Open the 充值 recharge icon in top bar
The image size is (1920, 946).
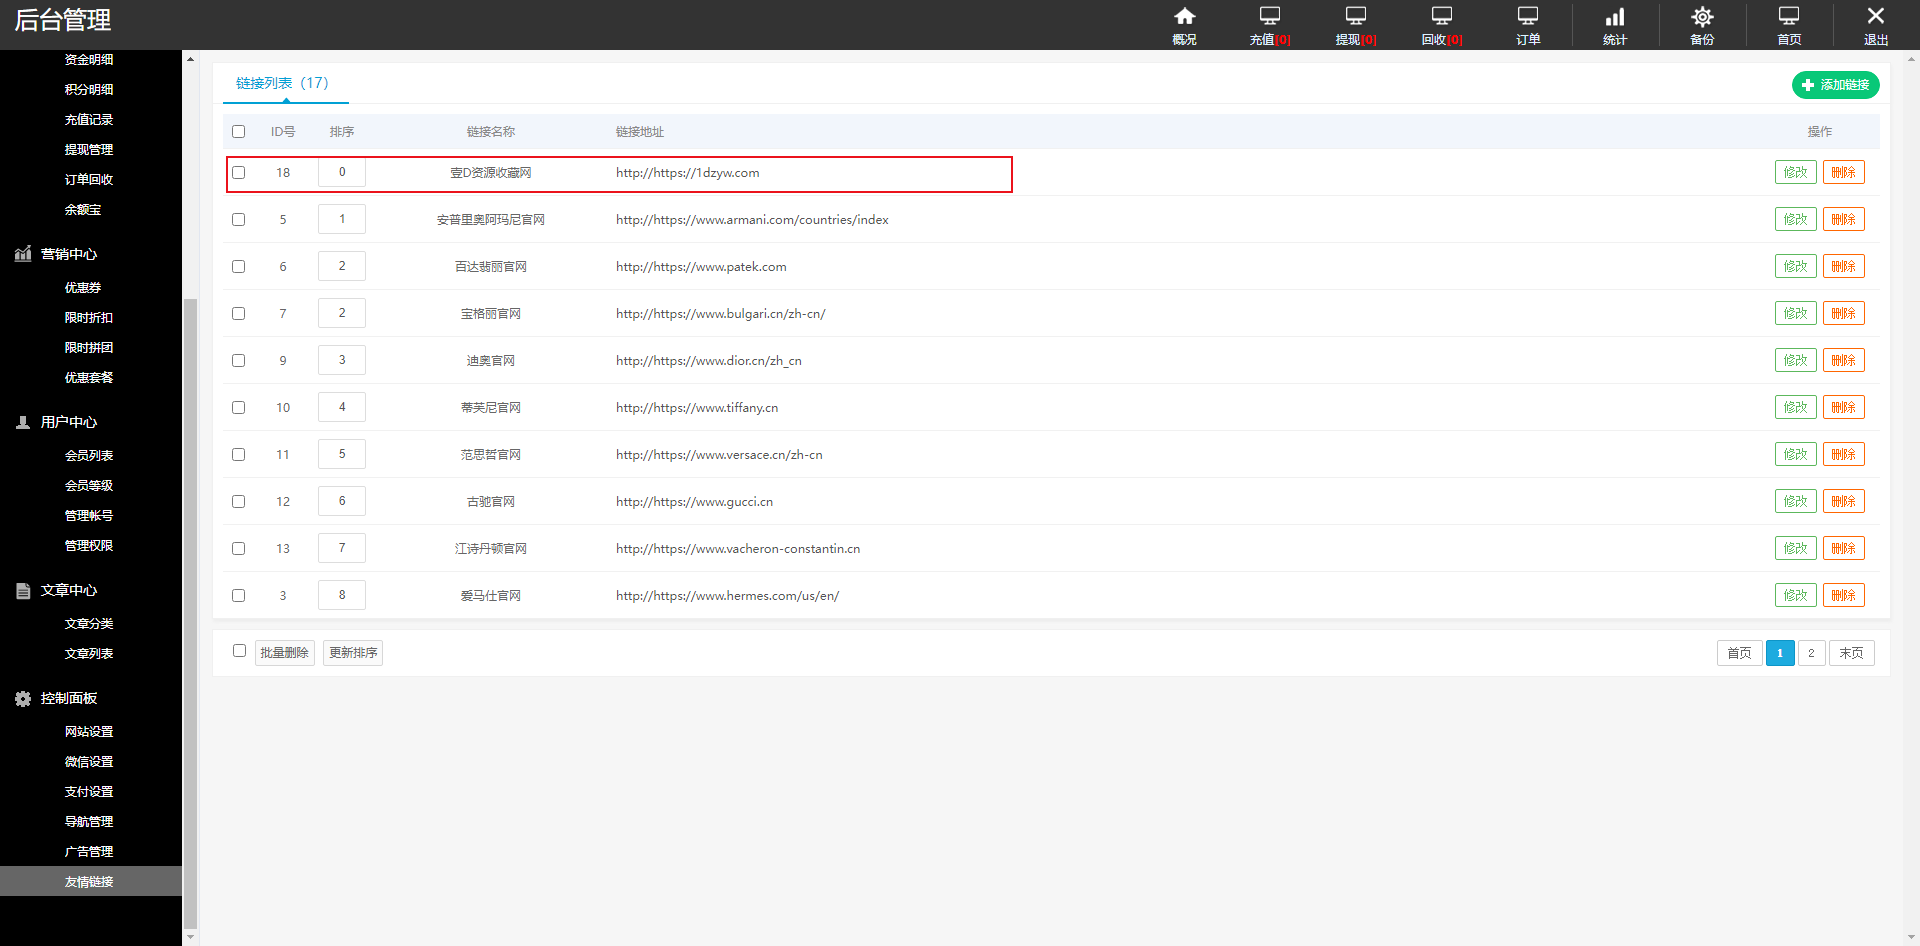1270,25
